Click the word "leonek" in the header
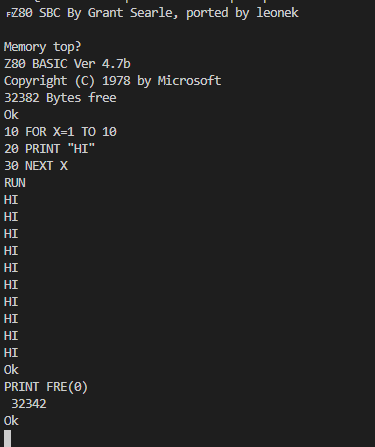This screenshot has height=447, width=375. tap(277, 13)
